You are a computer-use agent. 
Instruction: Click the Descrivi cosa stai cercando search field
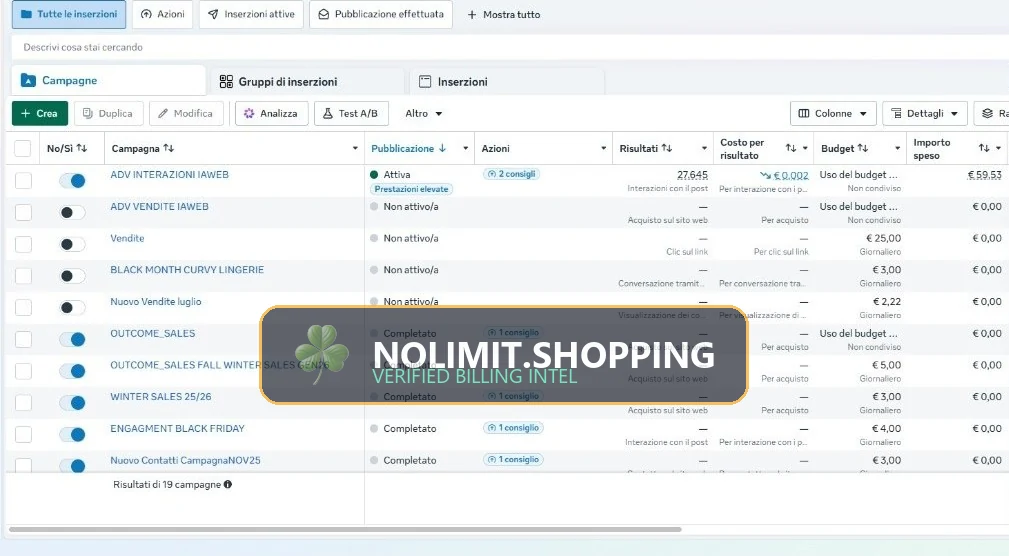510,47
